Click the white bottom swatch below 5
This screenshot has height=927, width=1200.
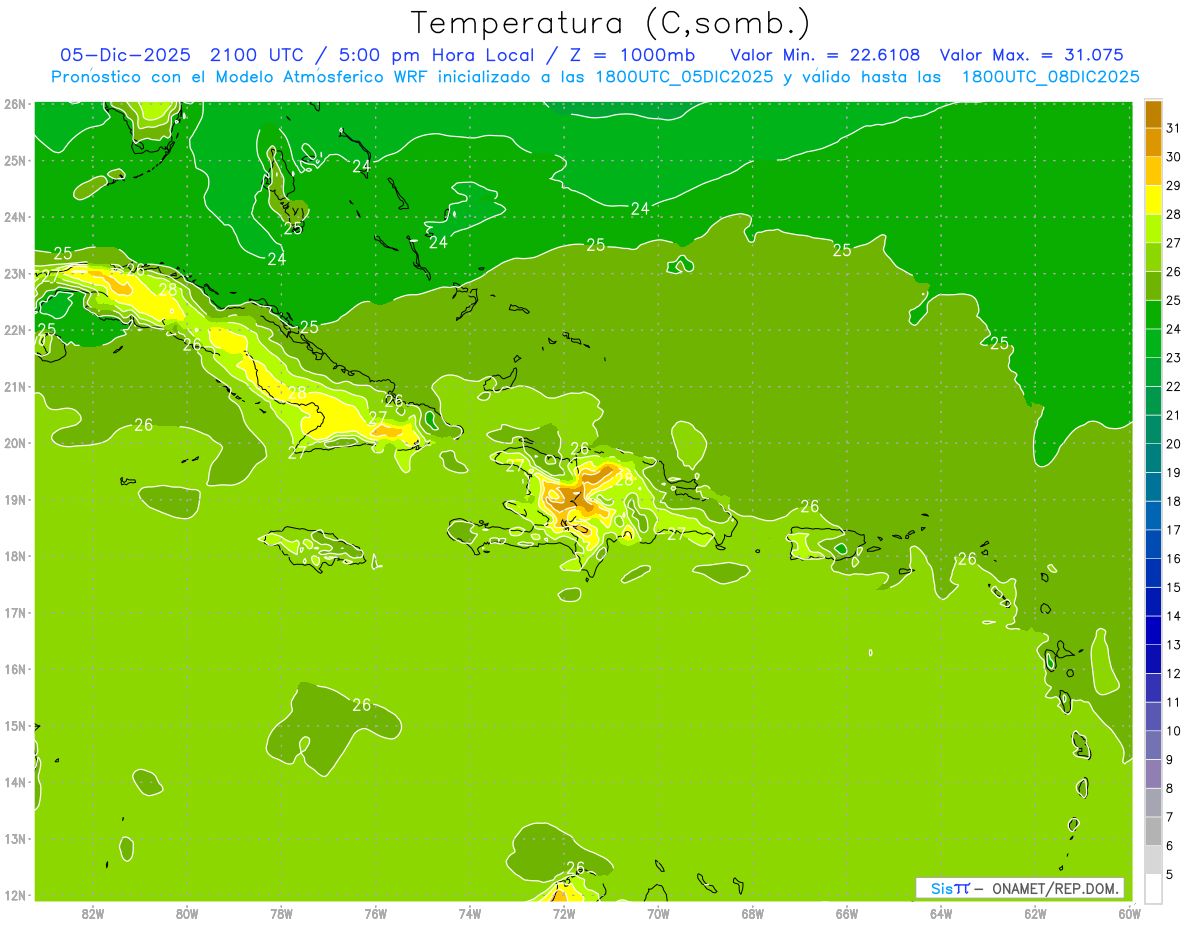pyautogui.click(x=1153, y=888)
